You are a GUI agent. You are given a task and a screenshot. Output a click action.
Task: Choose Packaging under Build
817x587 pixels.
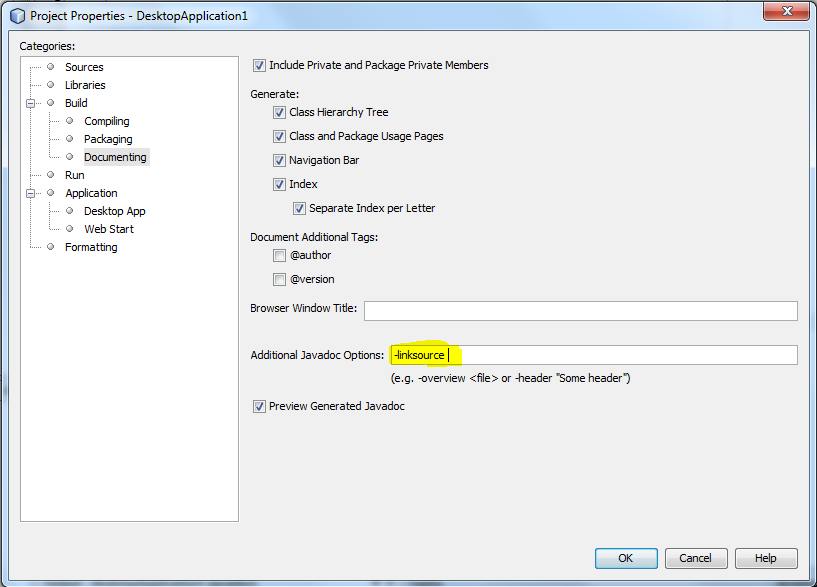pos(108,139)
